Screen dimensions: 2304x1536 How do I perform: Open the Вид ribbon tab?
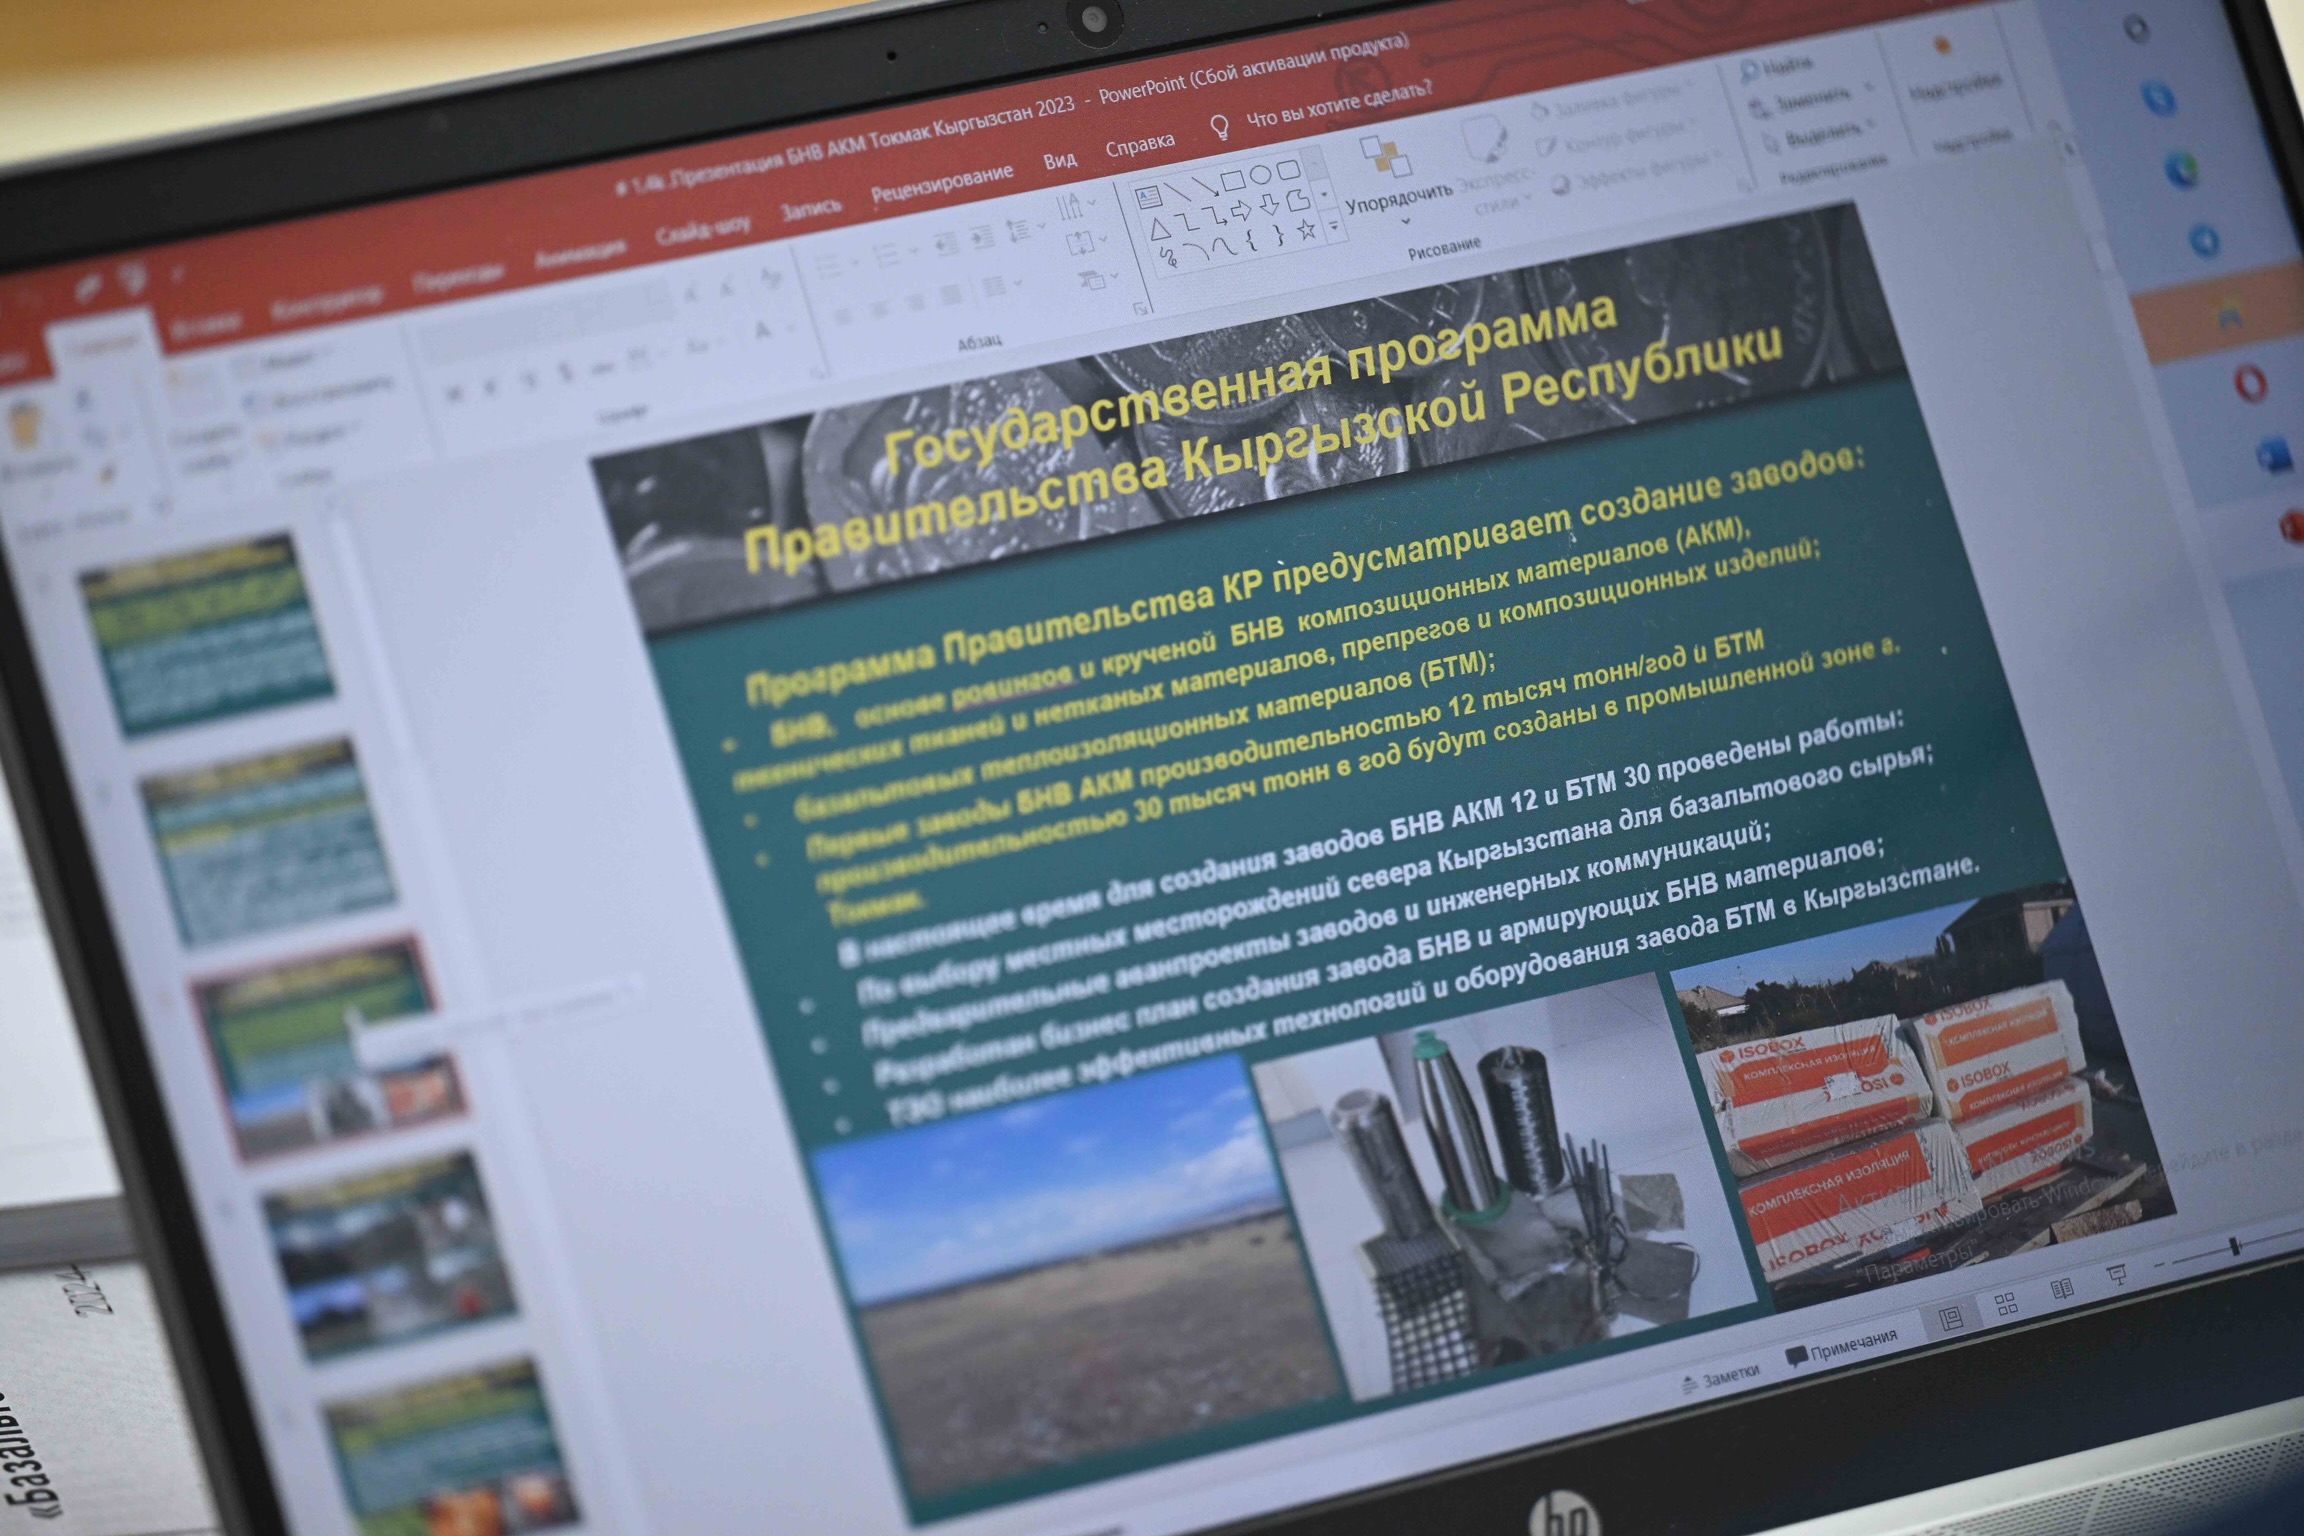(1060, 160)
